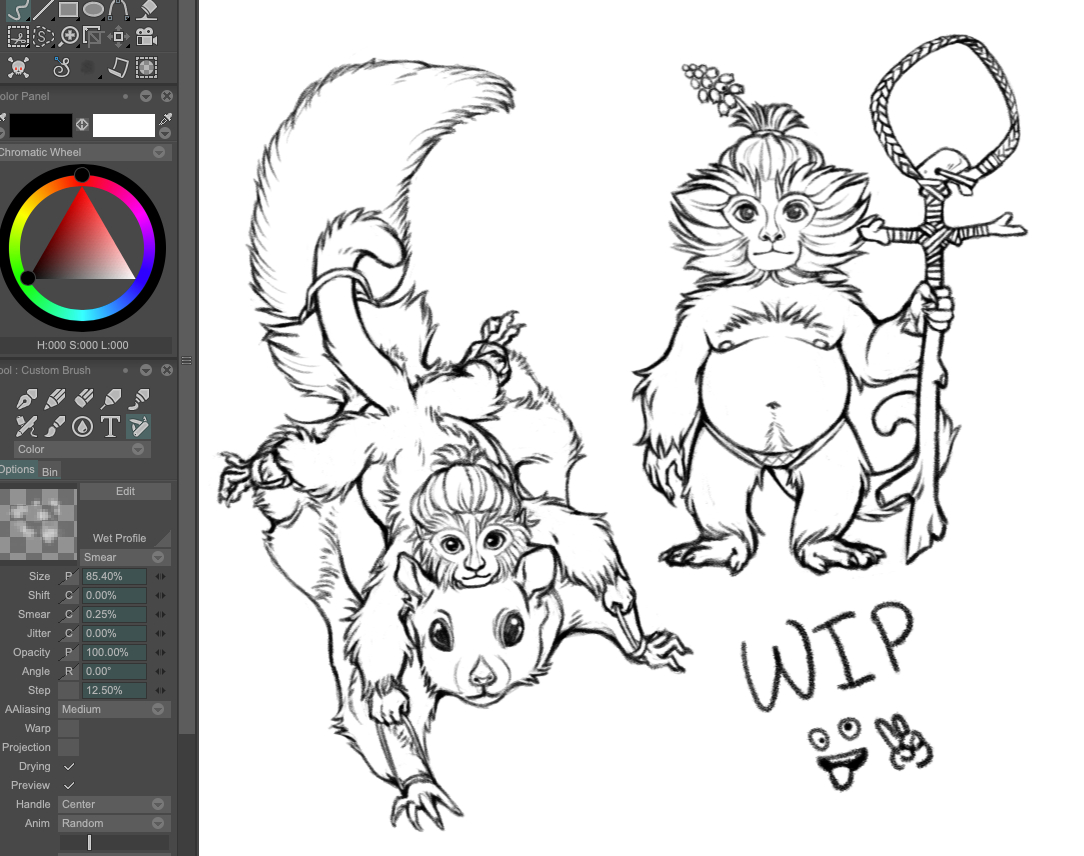Select the filled rectangle shape tool
1084x856 pixels.
pos(68,10)
